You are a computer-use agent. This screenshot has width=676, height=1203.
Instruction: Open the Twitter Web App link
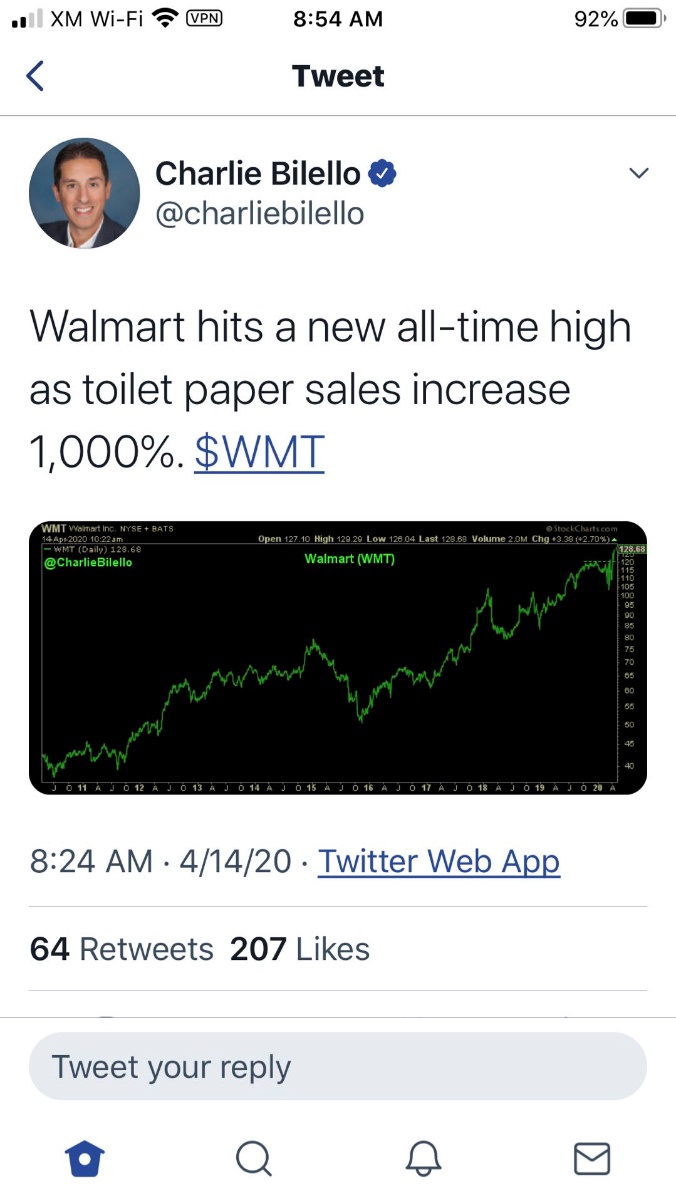point(438,861)
